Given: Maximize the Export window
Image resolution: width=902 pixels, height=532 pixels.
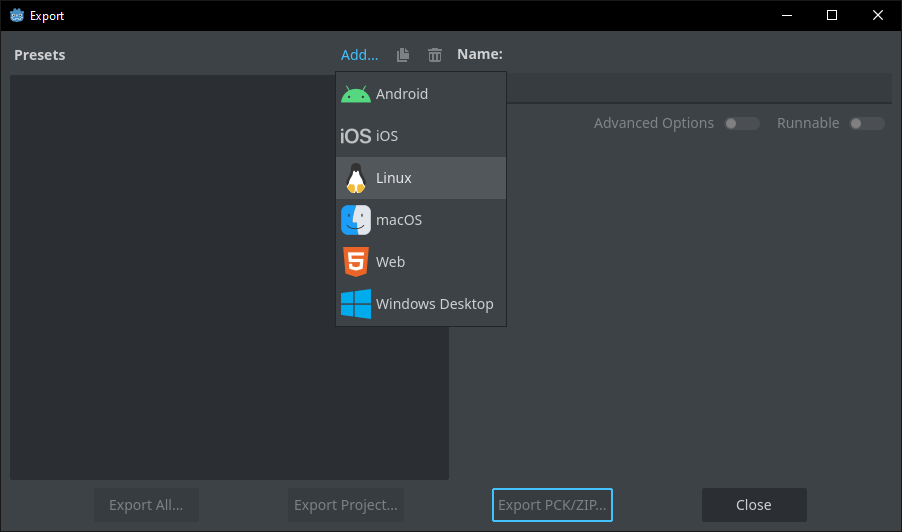Looking at the screenshot, I should [832, 16].
